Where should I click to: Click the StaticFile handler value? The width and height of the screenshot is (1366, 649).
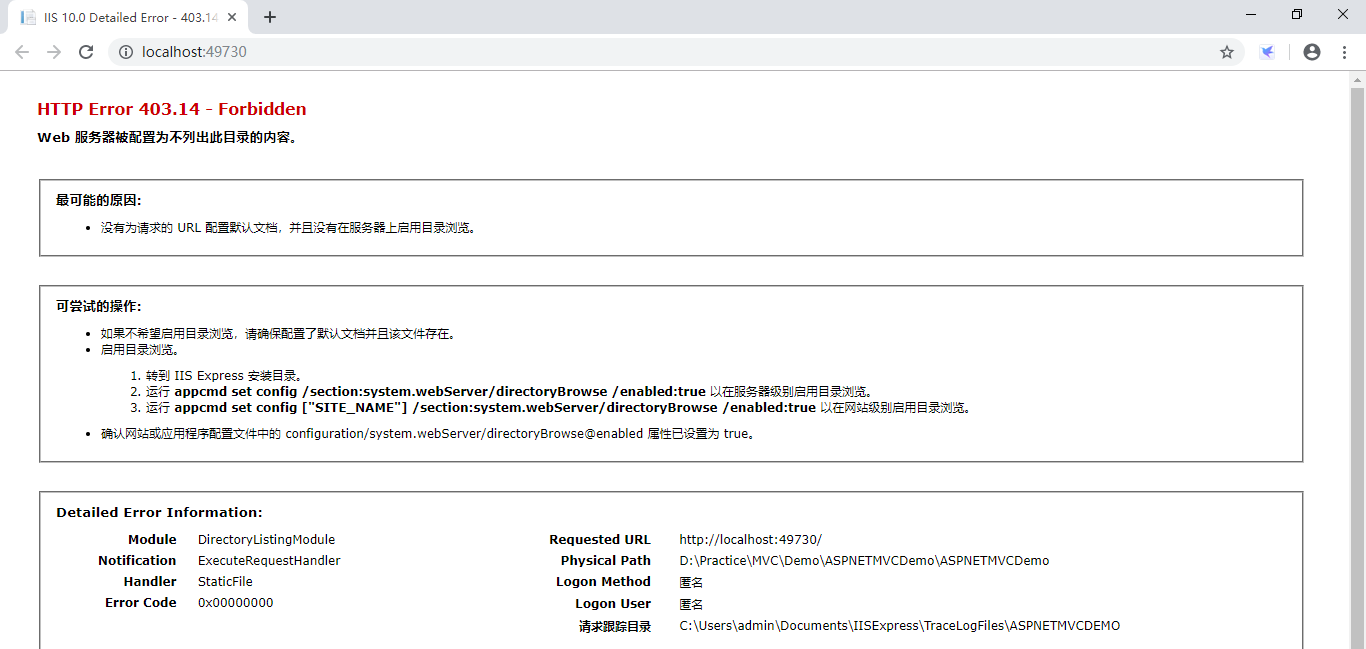click(225, 581)
